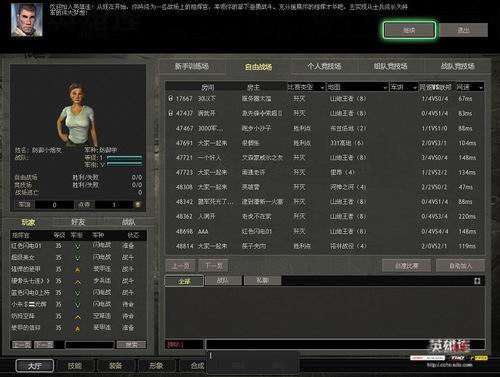Click the 搜索 button in player panel
The height and width of the screenshot is (377, 500).
pos(131,345)
